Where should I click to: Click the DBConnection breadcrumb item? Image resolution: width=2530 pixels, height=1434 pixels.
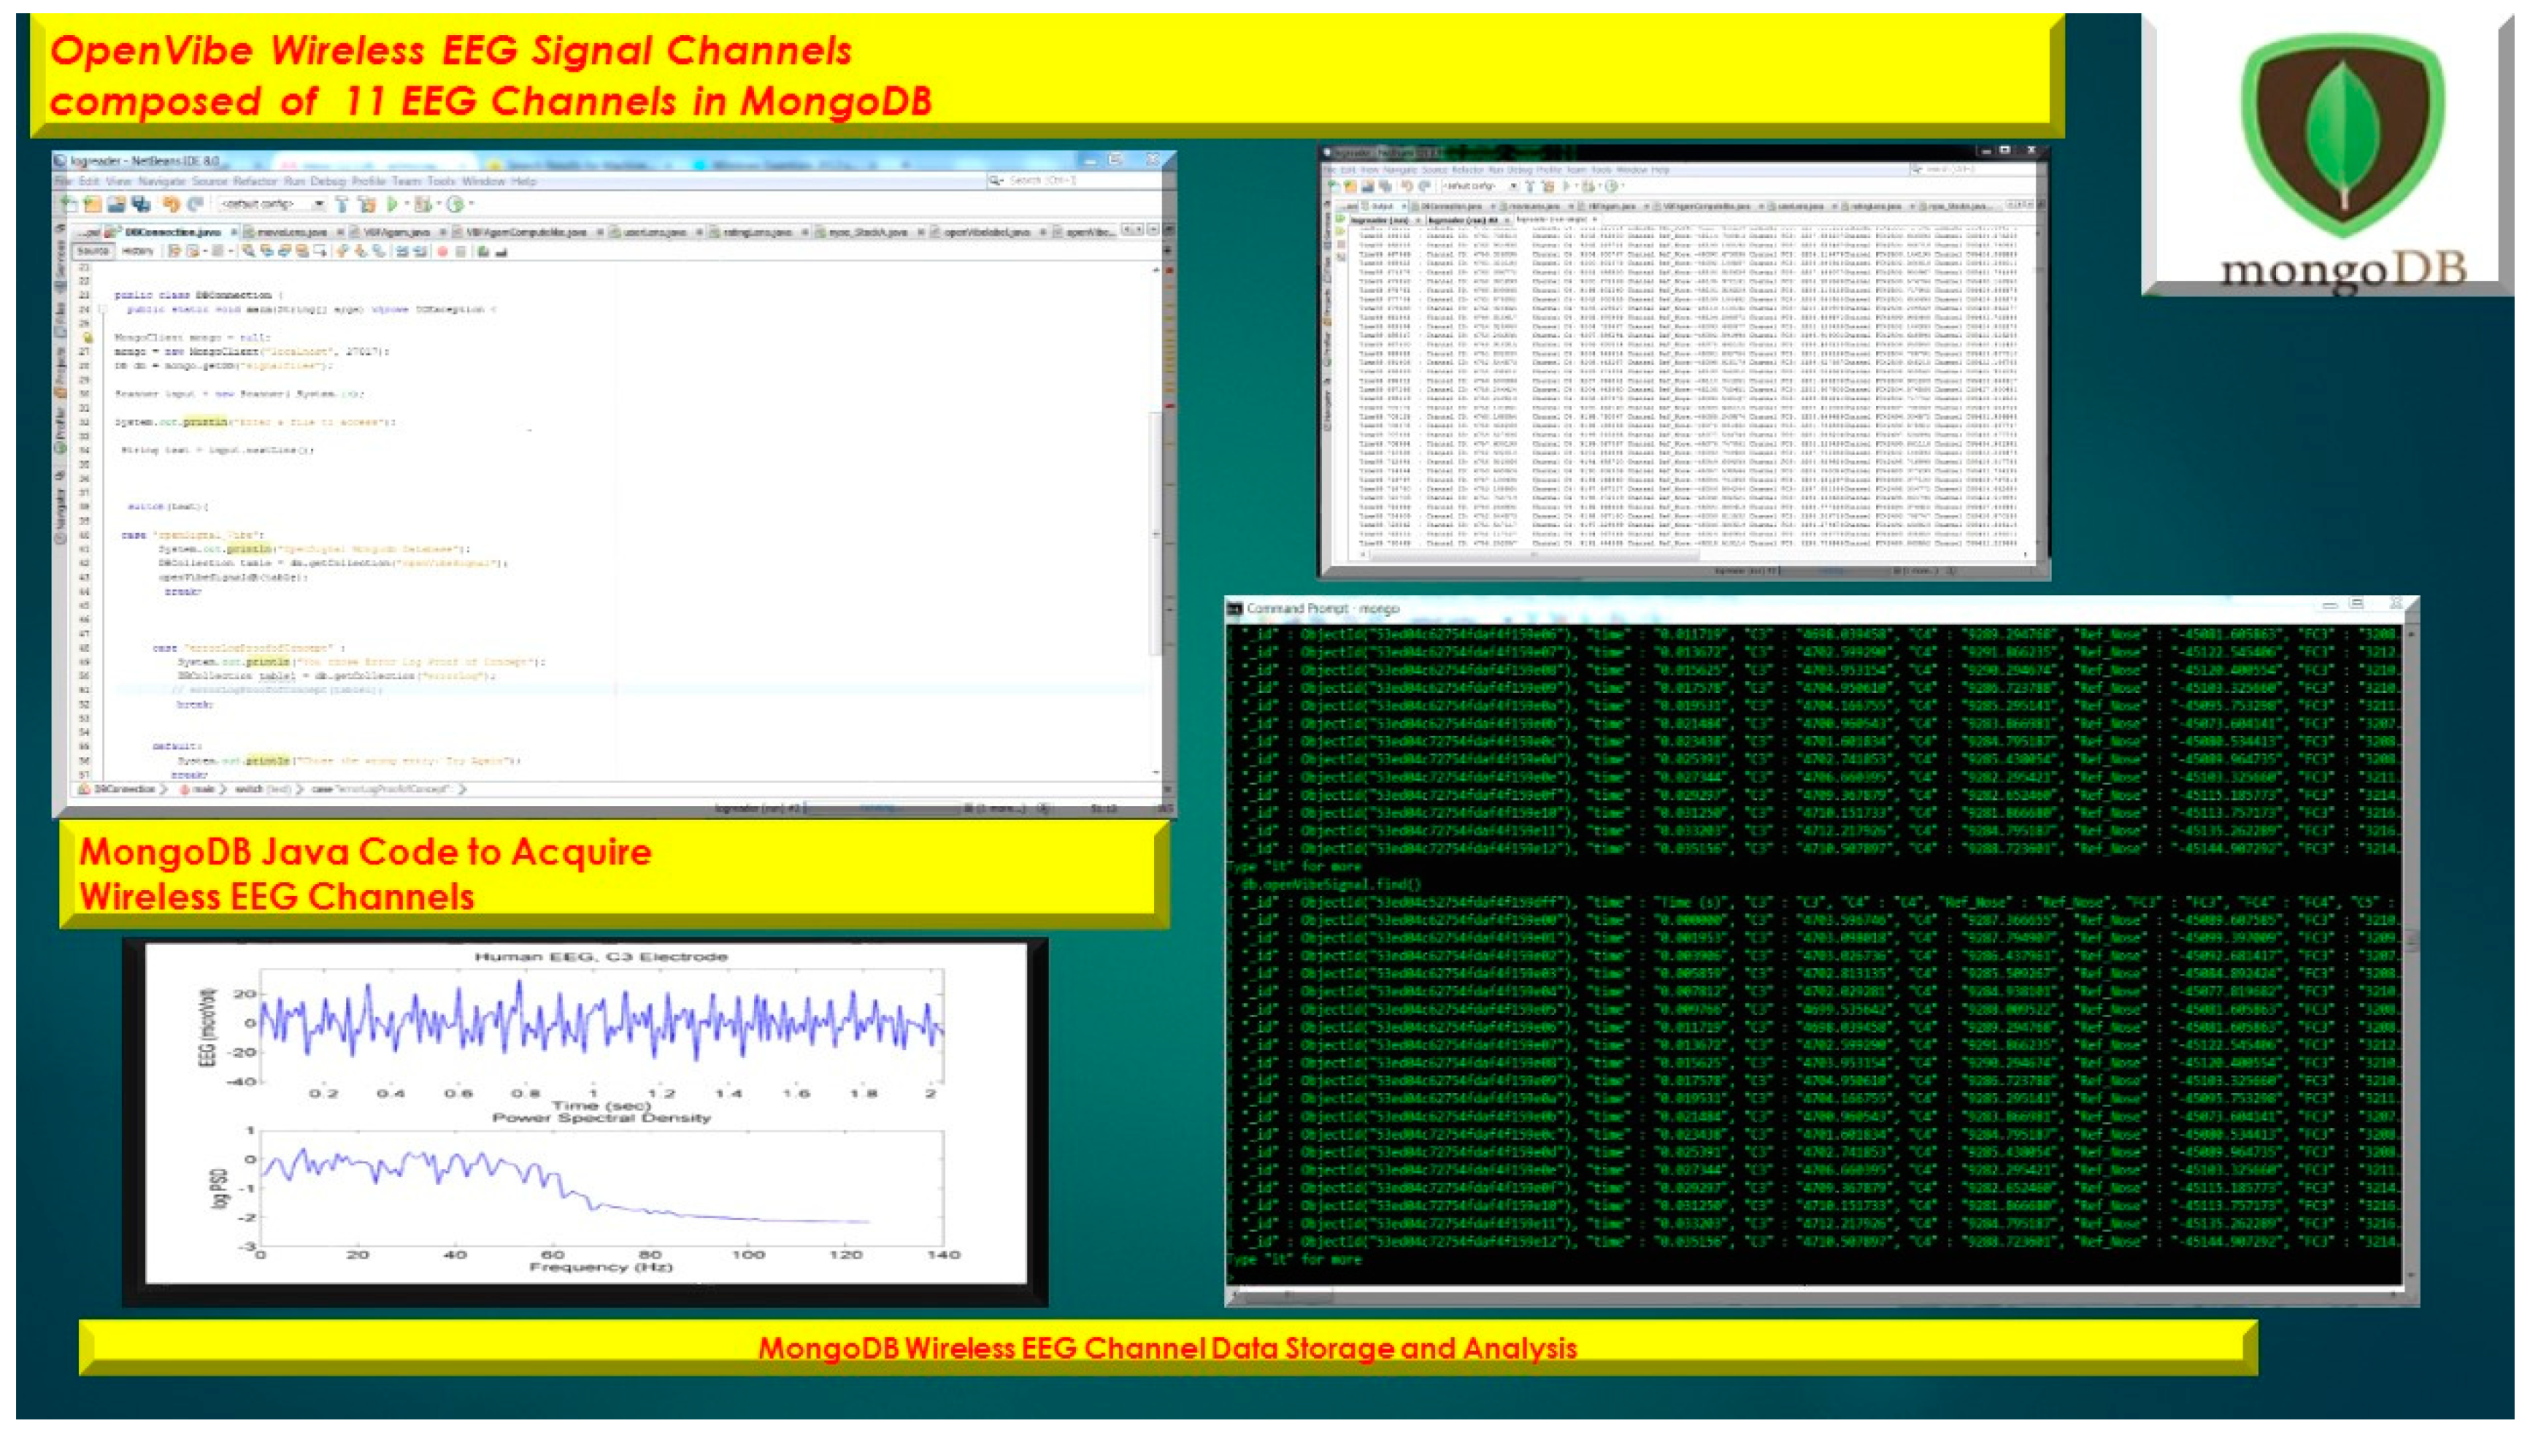click(123, 790)
